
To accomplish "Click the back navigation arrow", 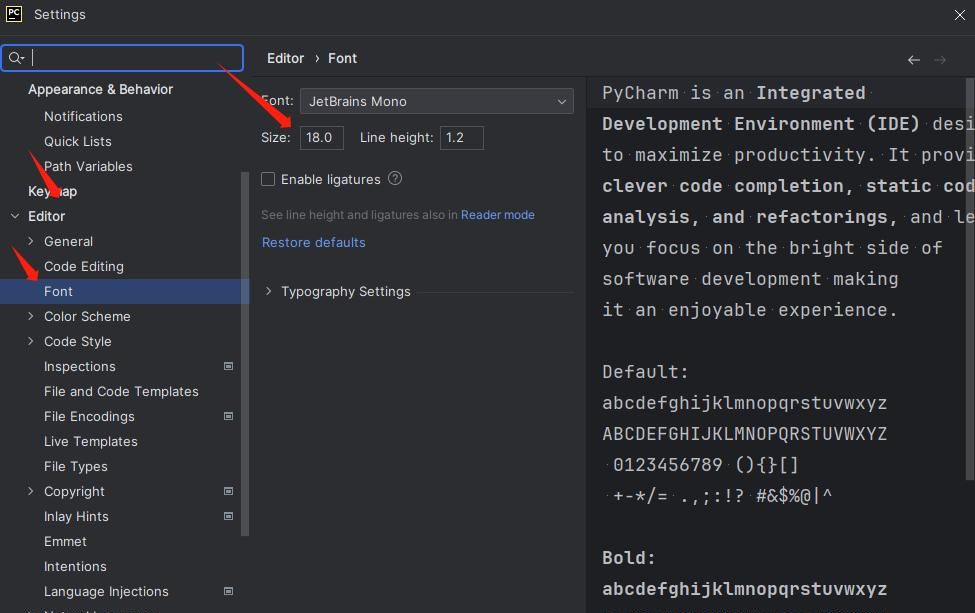I will 913,60.
